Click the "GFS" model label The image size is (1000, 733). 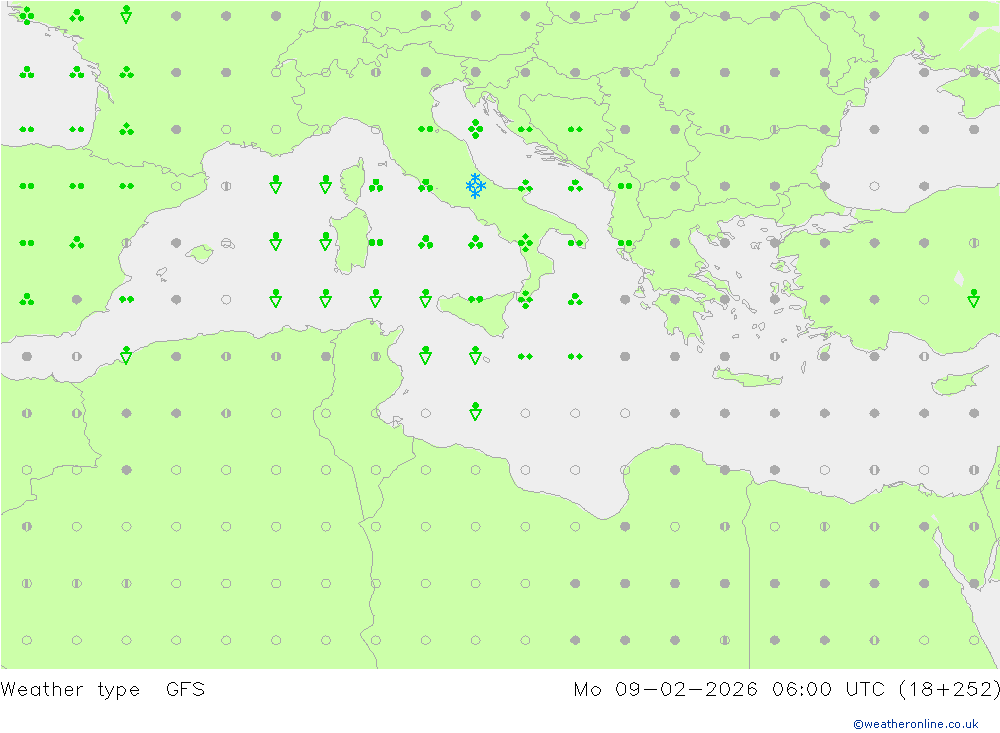pyautogui.click(x=185, y=690)
